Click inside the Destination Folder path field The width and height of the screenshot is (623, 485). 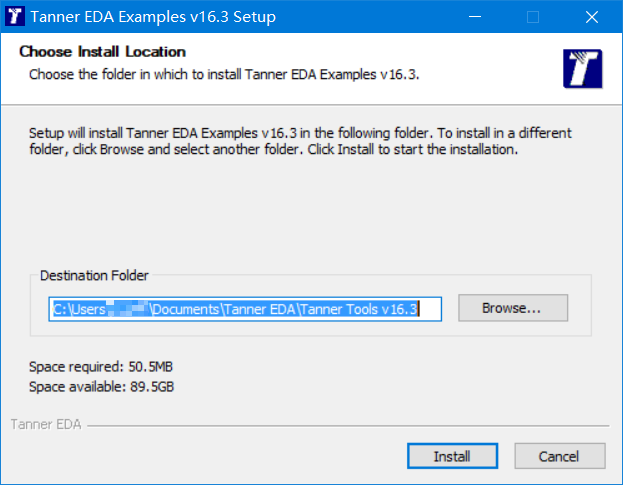click(x=247, y=309)
